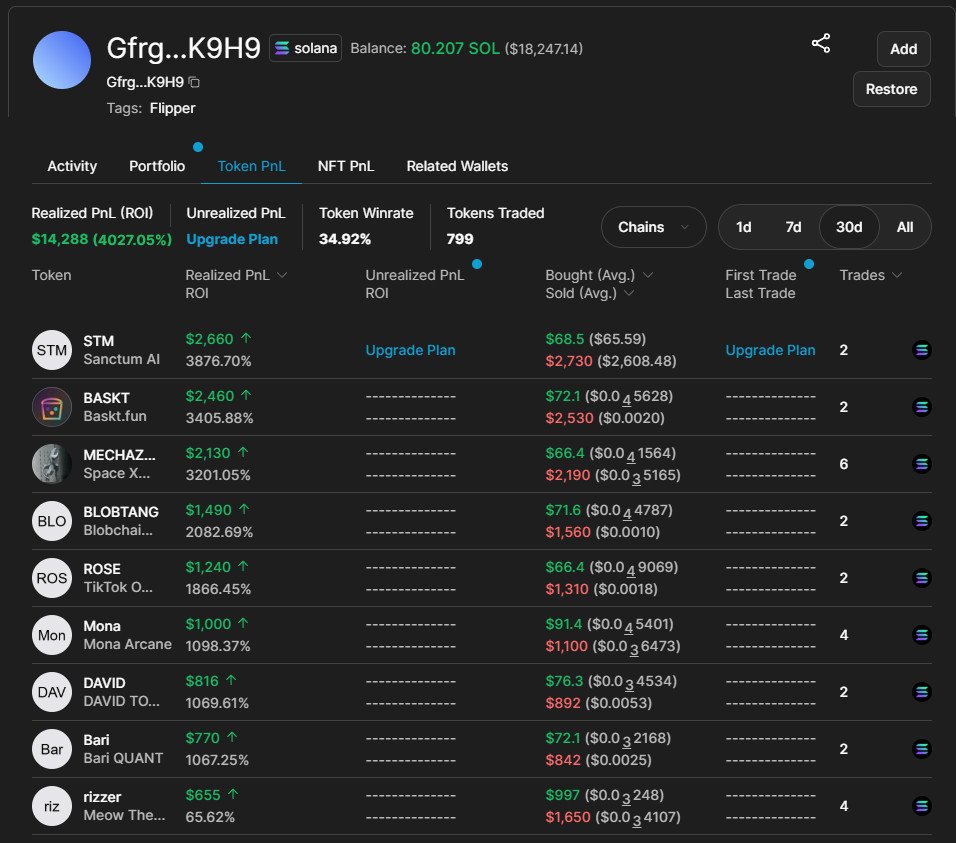The width and height of the screenshot is (956, 843).
Task: Click the MECHAZ token image
Action: click(x=52, y=464)
